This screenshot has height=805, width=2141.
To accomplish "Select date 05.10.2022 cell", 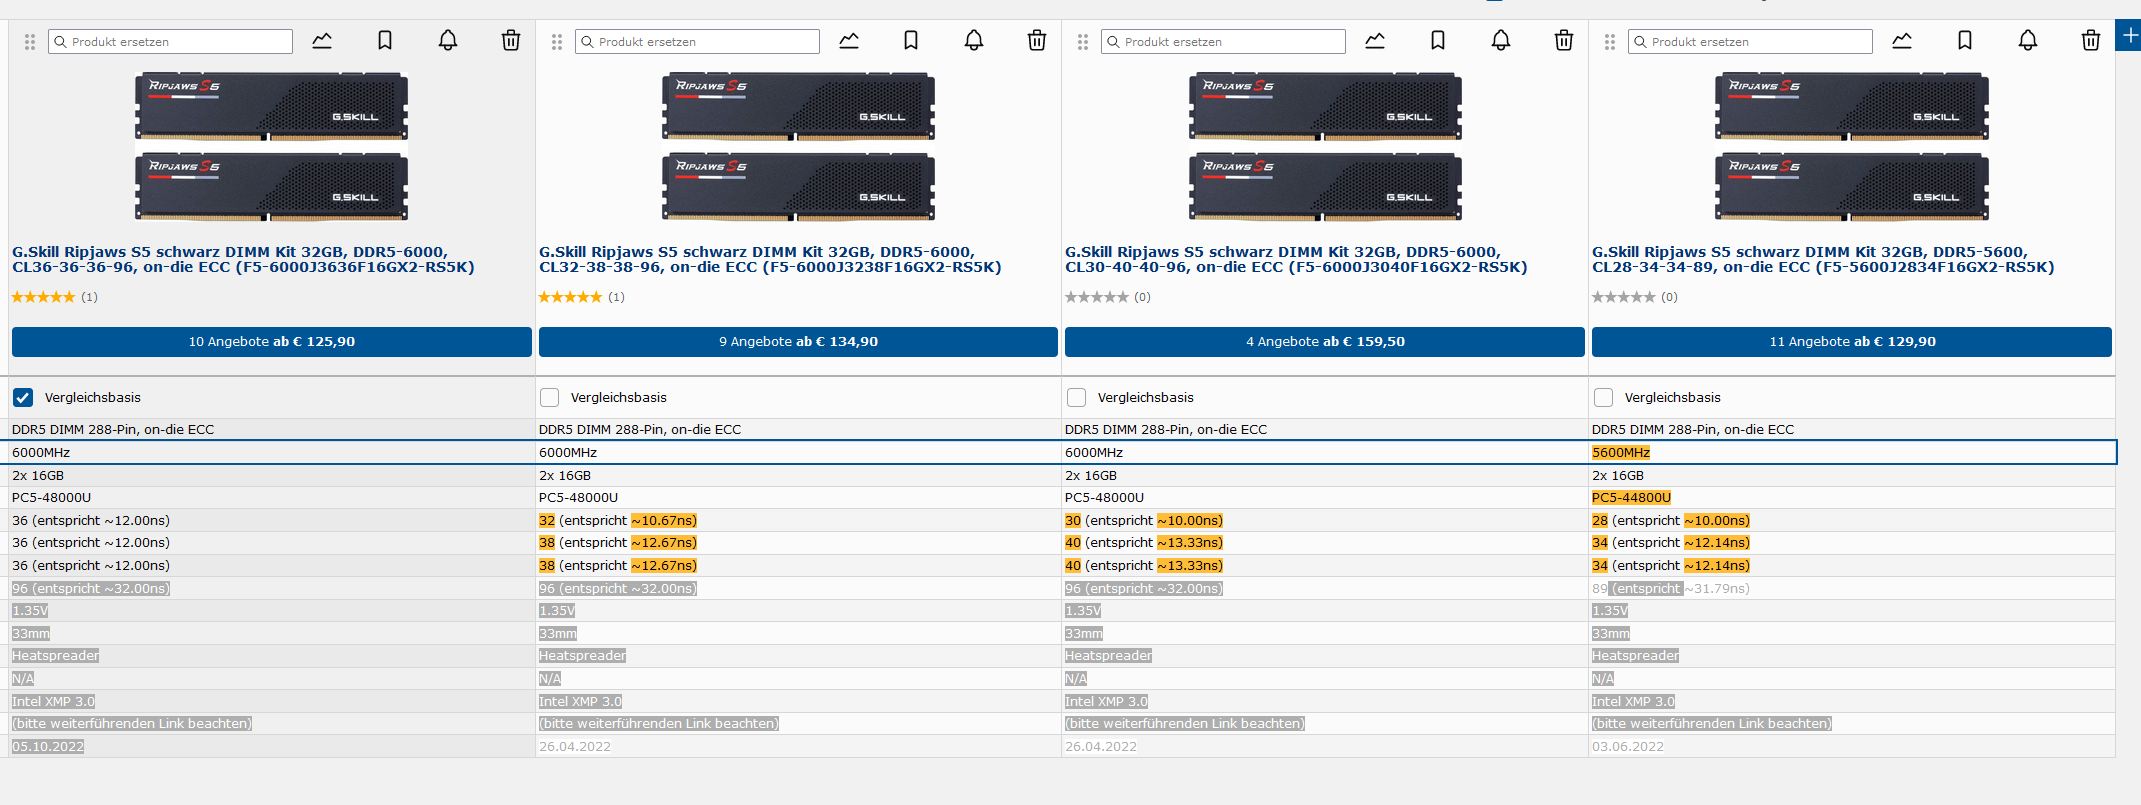I will 48,747.
